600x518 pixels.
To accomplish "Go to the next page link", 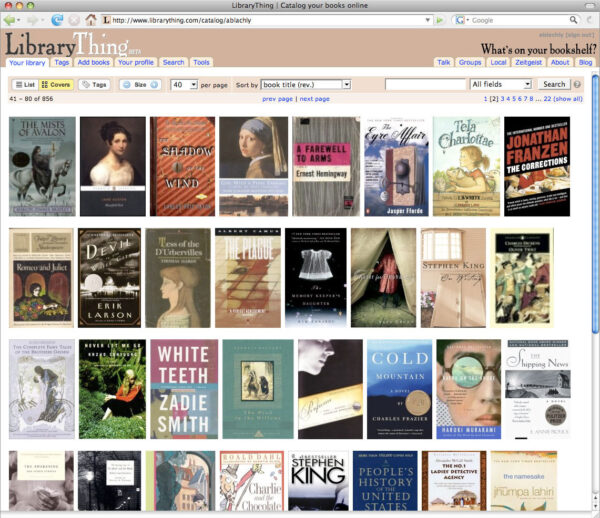I will (x=315, y=99).
